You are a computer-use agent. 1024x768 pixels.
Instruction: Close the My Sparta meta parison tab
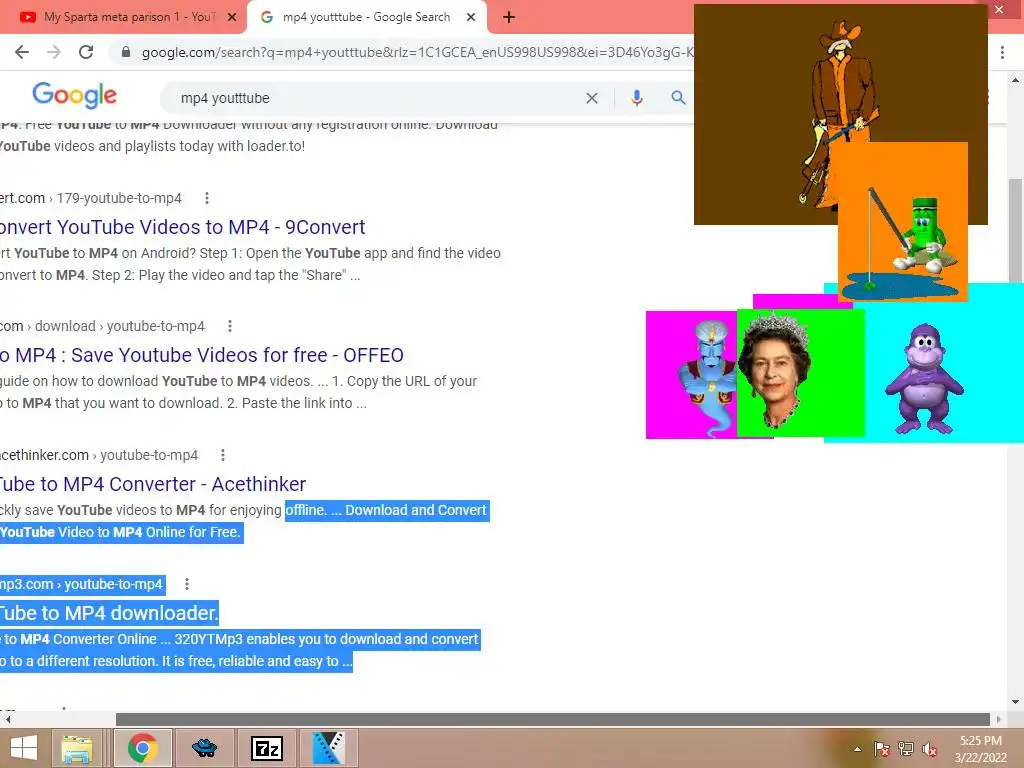[232, 18]
